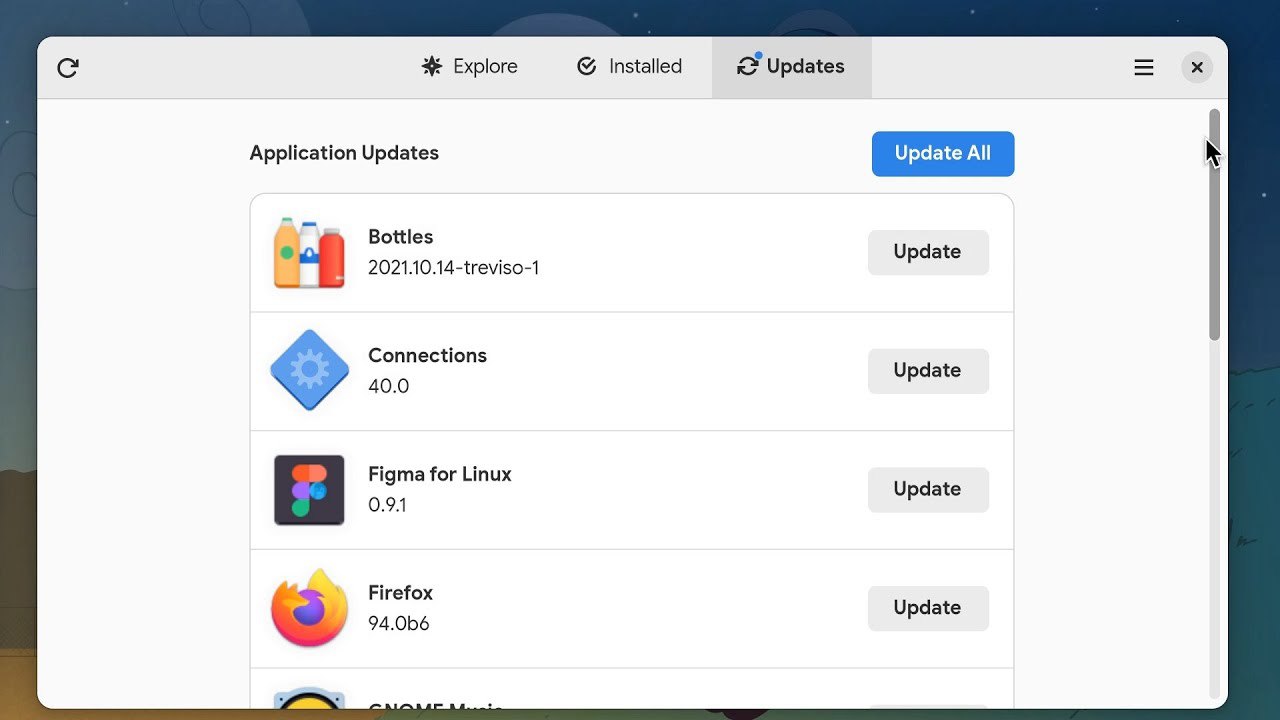
Task: Update the Firefox application
Action: tap(928, 608)
